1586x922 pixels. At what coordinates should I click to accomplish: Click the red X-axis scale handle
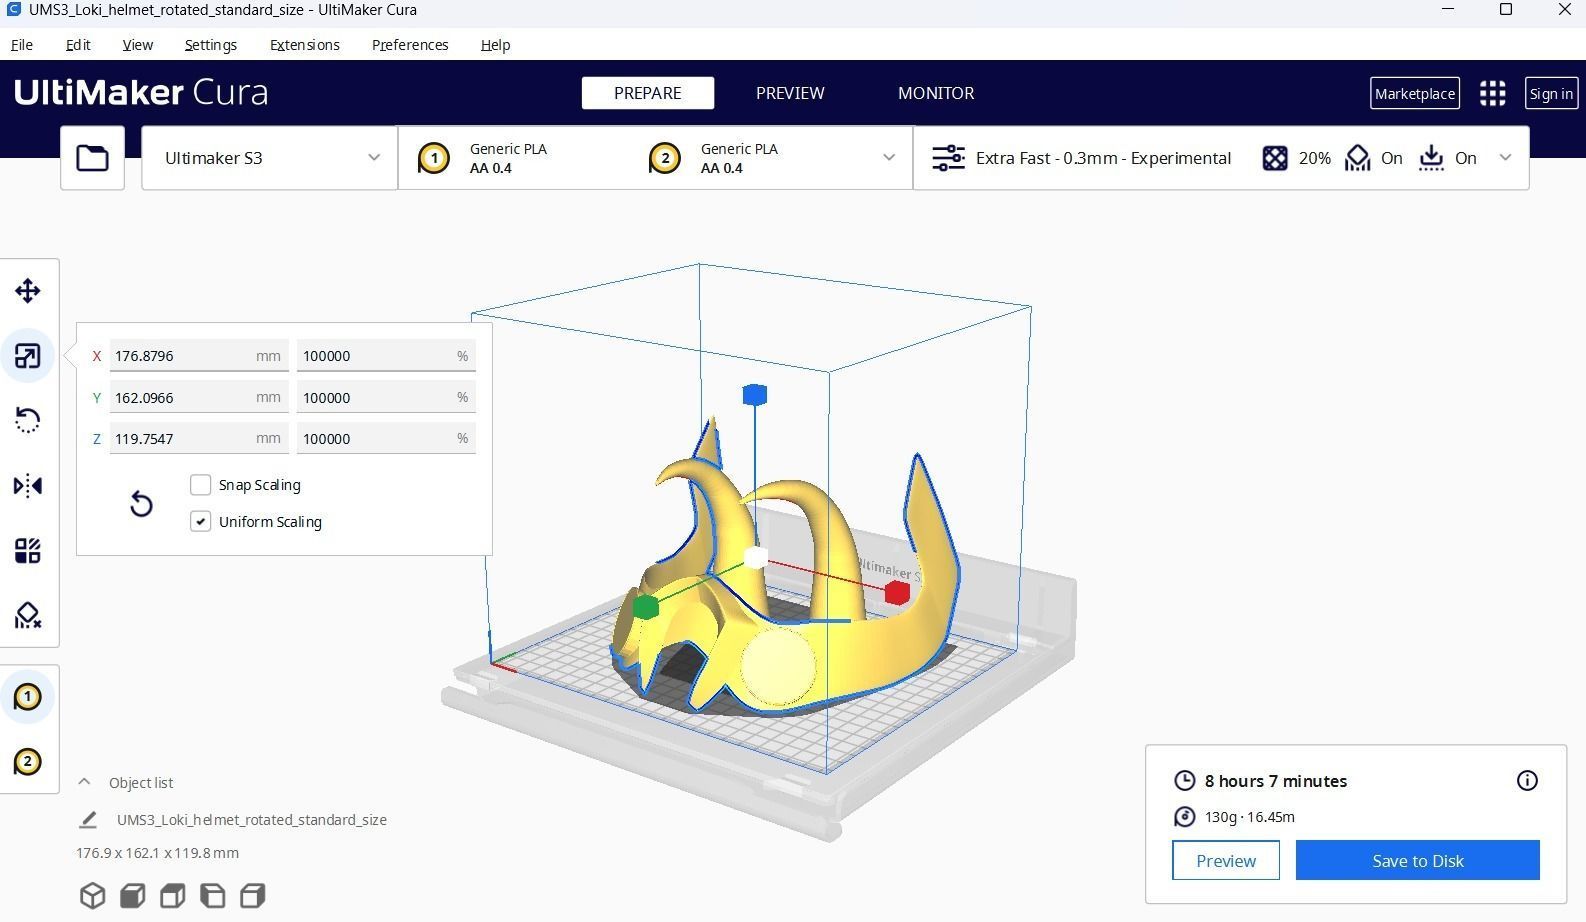click(x=897, y=592)
